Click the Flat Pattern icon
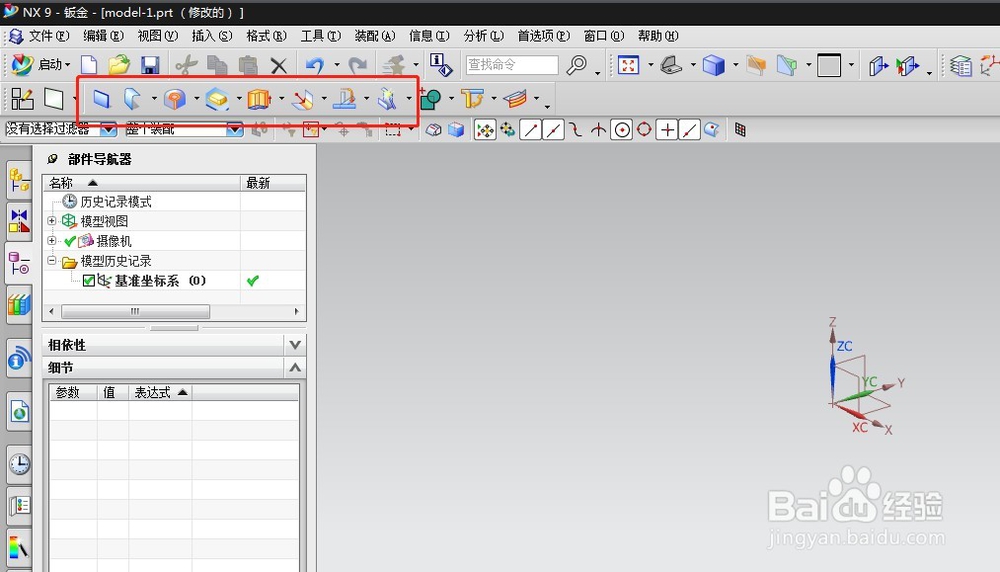Screen dimensions: 1000x572 click(x=515, y=99)
